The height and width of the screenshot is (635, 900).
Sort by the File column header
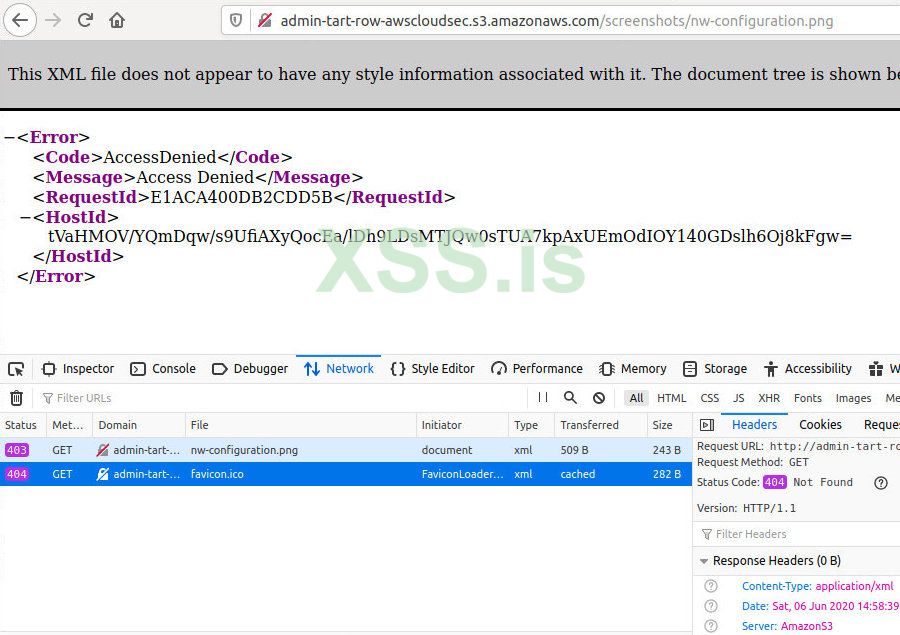click(301, 425)
